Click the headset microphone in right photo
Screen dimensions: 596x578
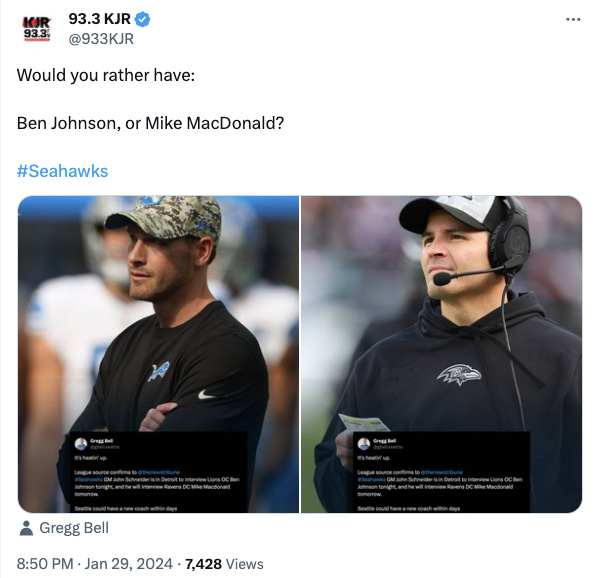coord(442,279)
